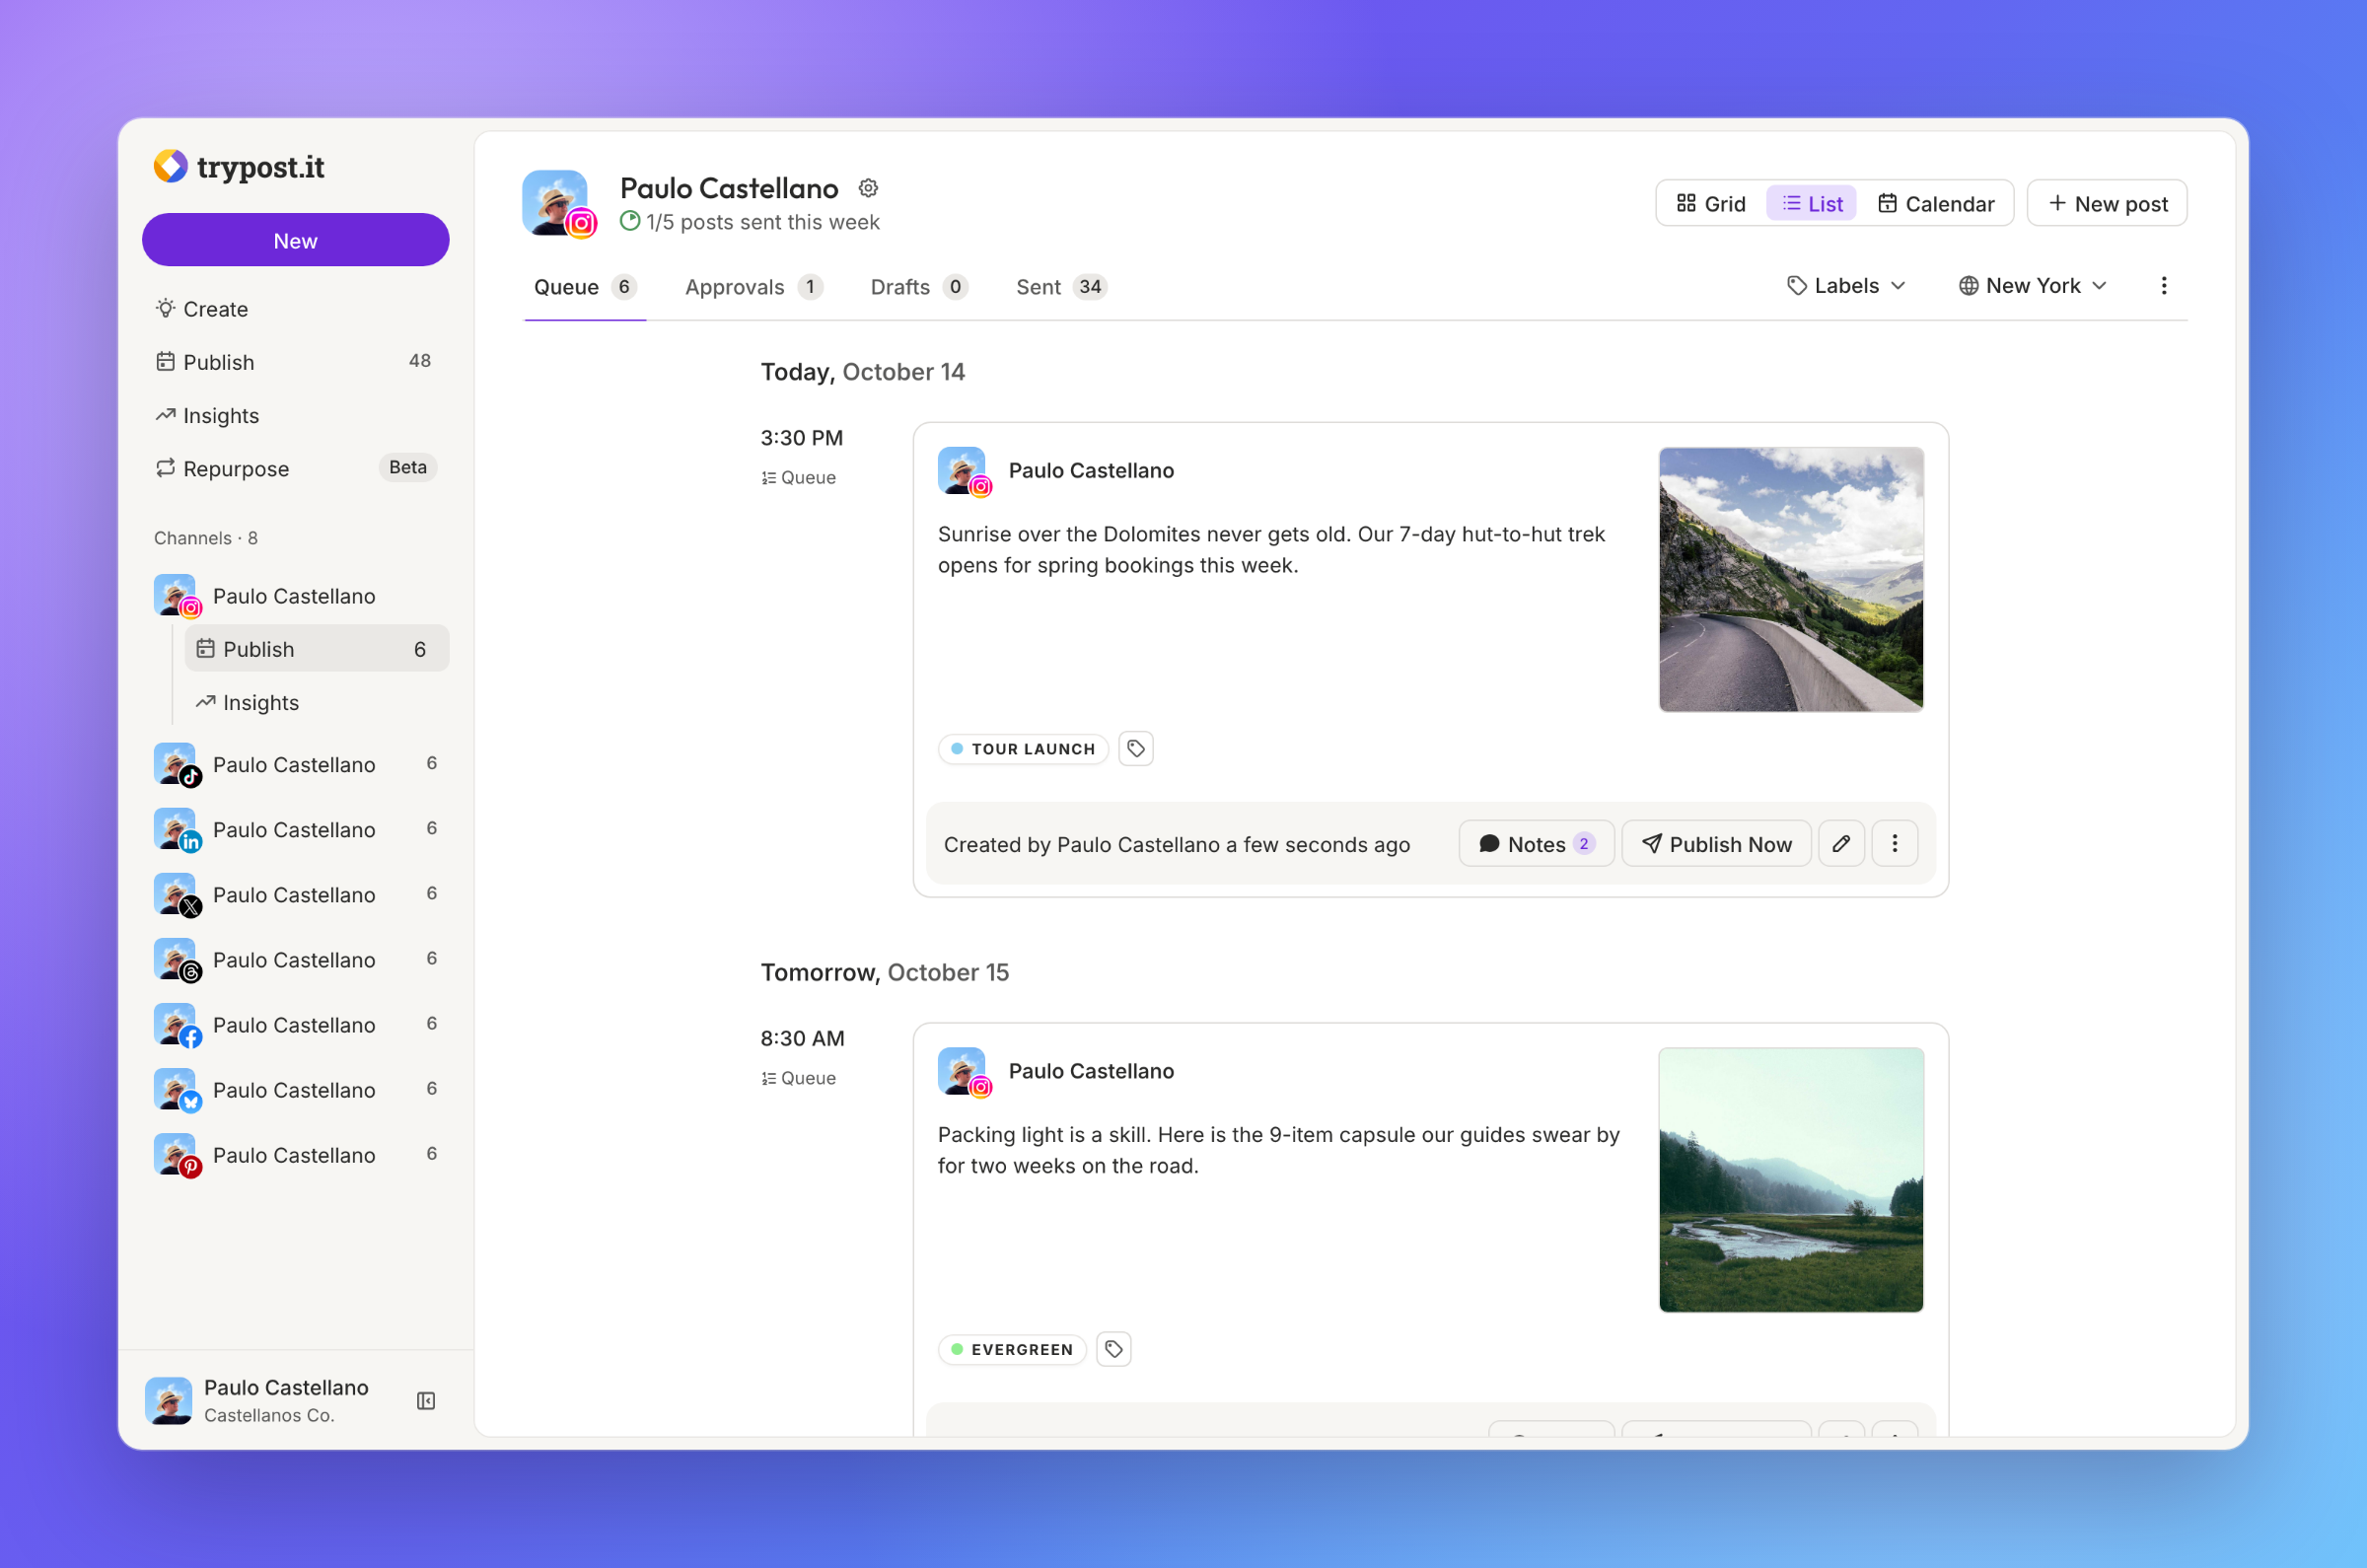Open the New York timezone dropdown
Image resolution: width=2367 pixels, height=1568 pixels.
pyautogui.click(x=2032, y=286)
